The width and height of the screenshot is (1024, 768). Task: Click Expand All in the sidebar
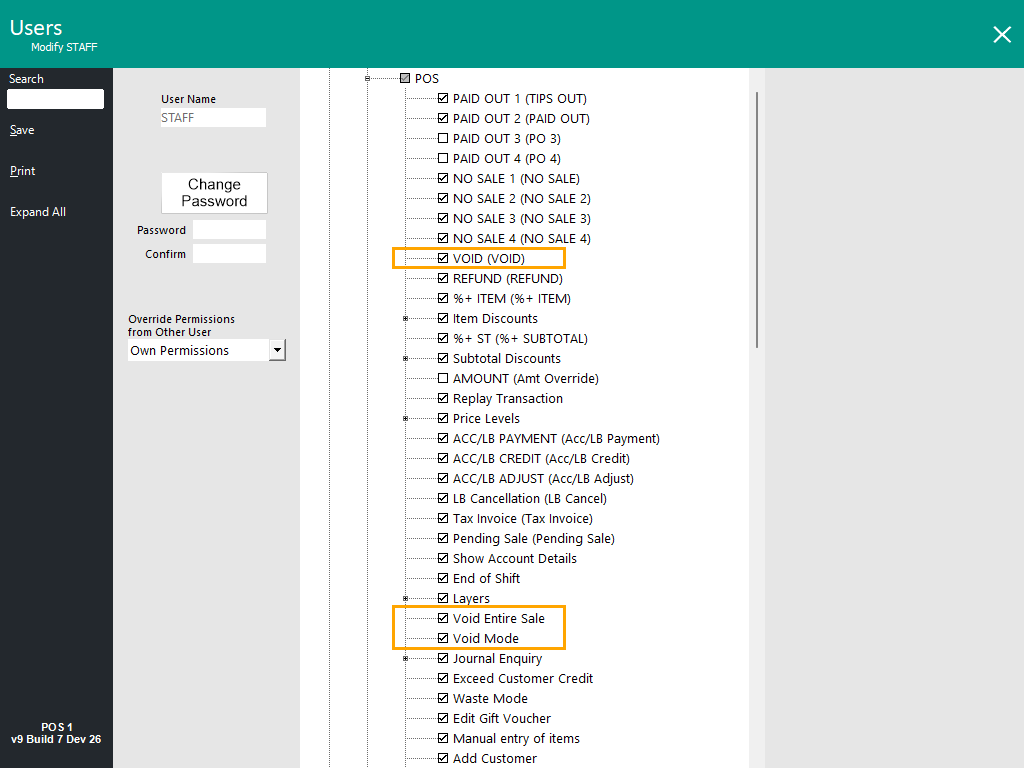[x=38, y=212]
